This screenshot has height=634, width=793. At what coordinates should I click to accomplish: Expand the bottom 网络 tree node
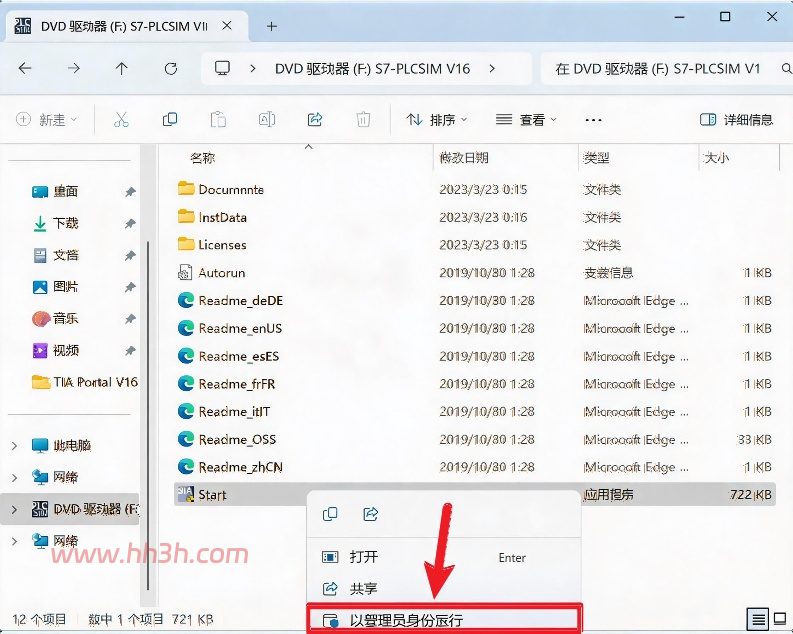[15, 541]
